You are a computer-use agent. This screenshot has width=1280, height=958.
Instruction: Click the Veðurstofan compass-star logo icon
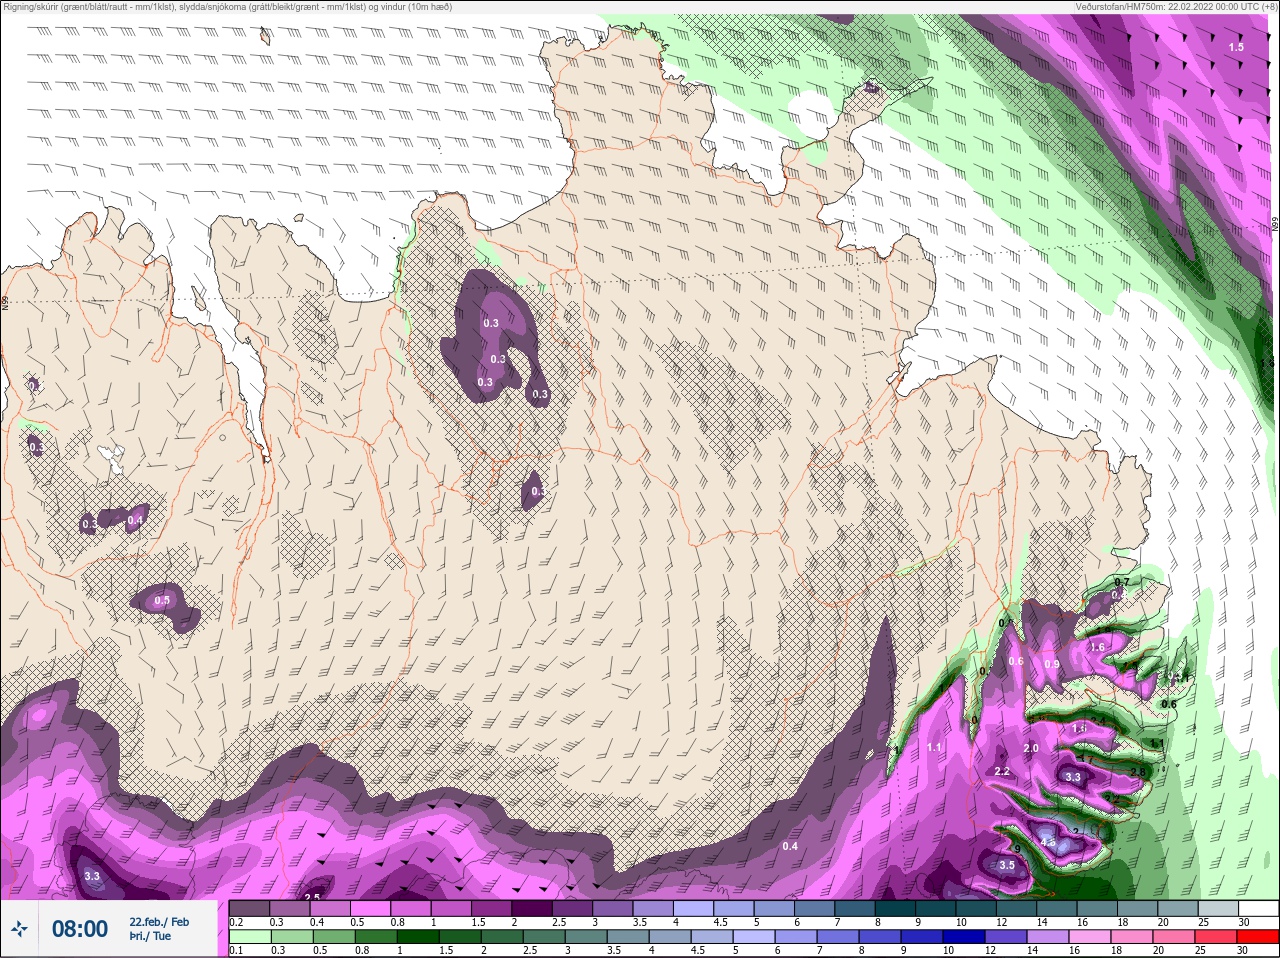(x=20, y=928)
